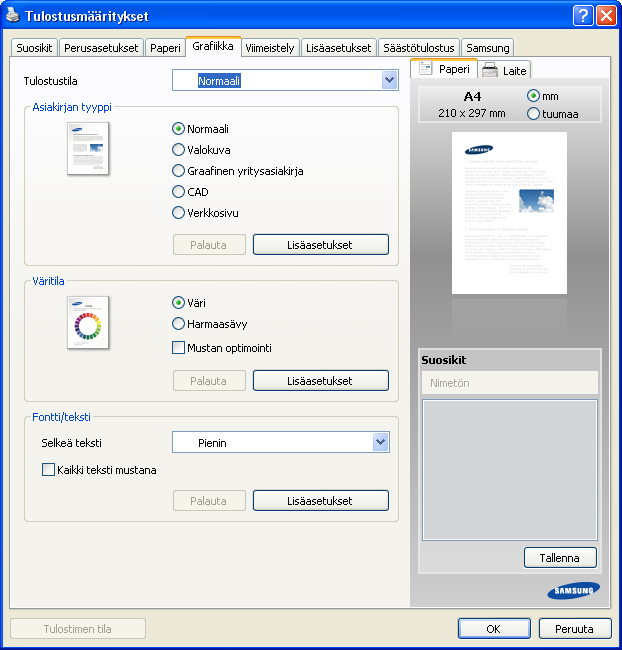Click the Tallenna button

click(x=560, y=558)
